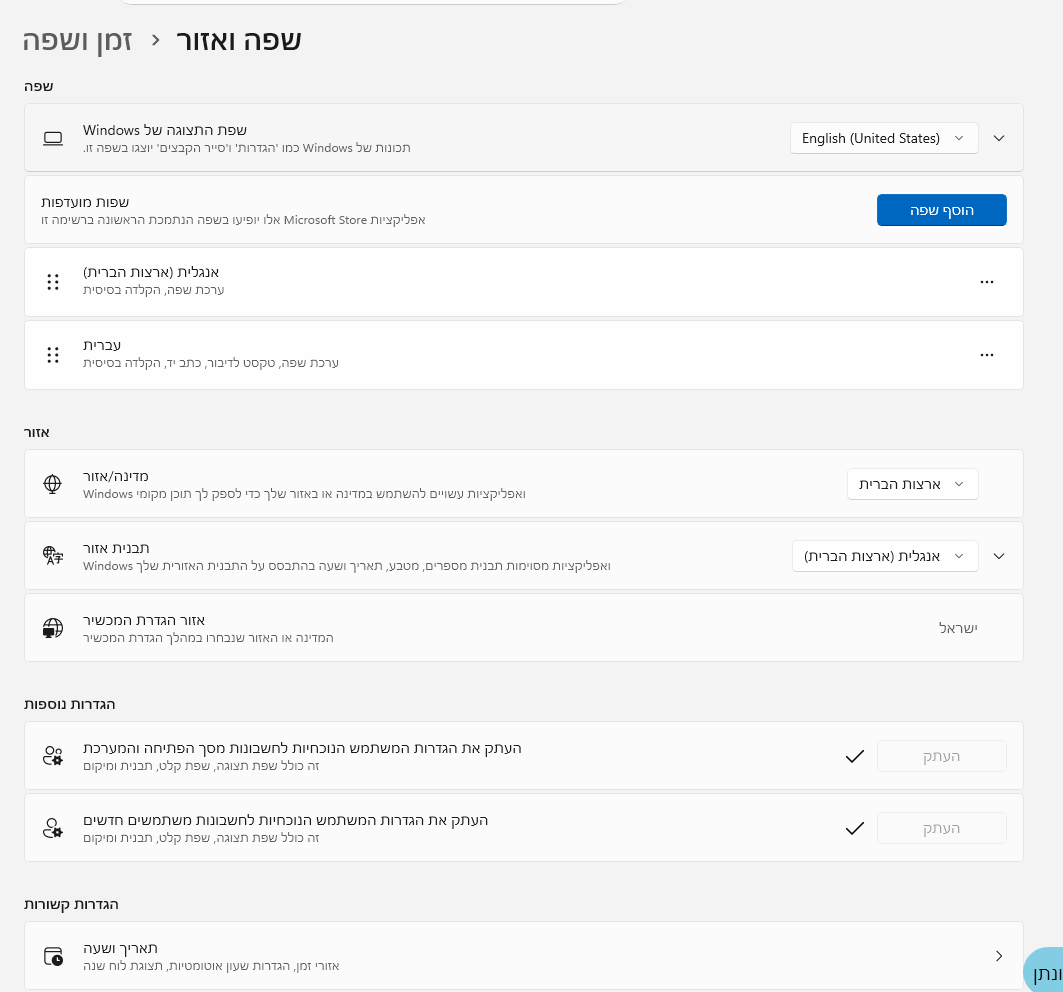1063x992 pixels.
Task: Open more options for אנגלית (ארצות הברית)
Action: click(987, 282)
